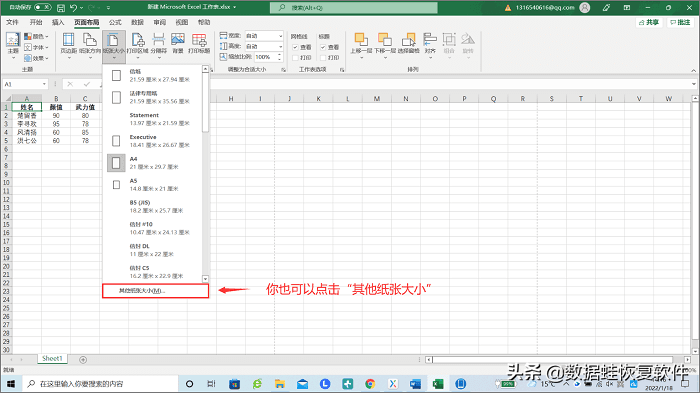700x393 pixels.
Task: Open the Width (宽度) dropdown
Action: [264, 36]
